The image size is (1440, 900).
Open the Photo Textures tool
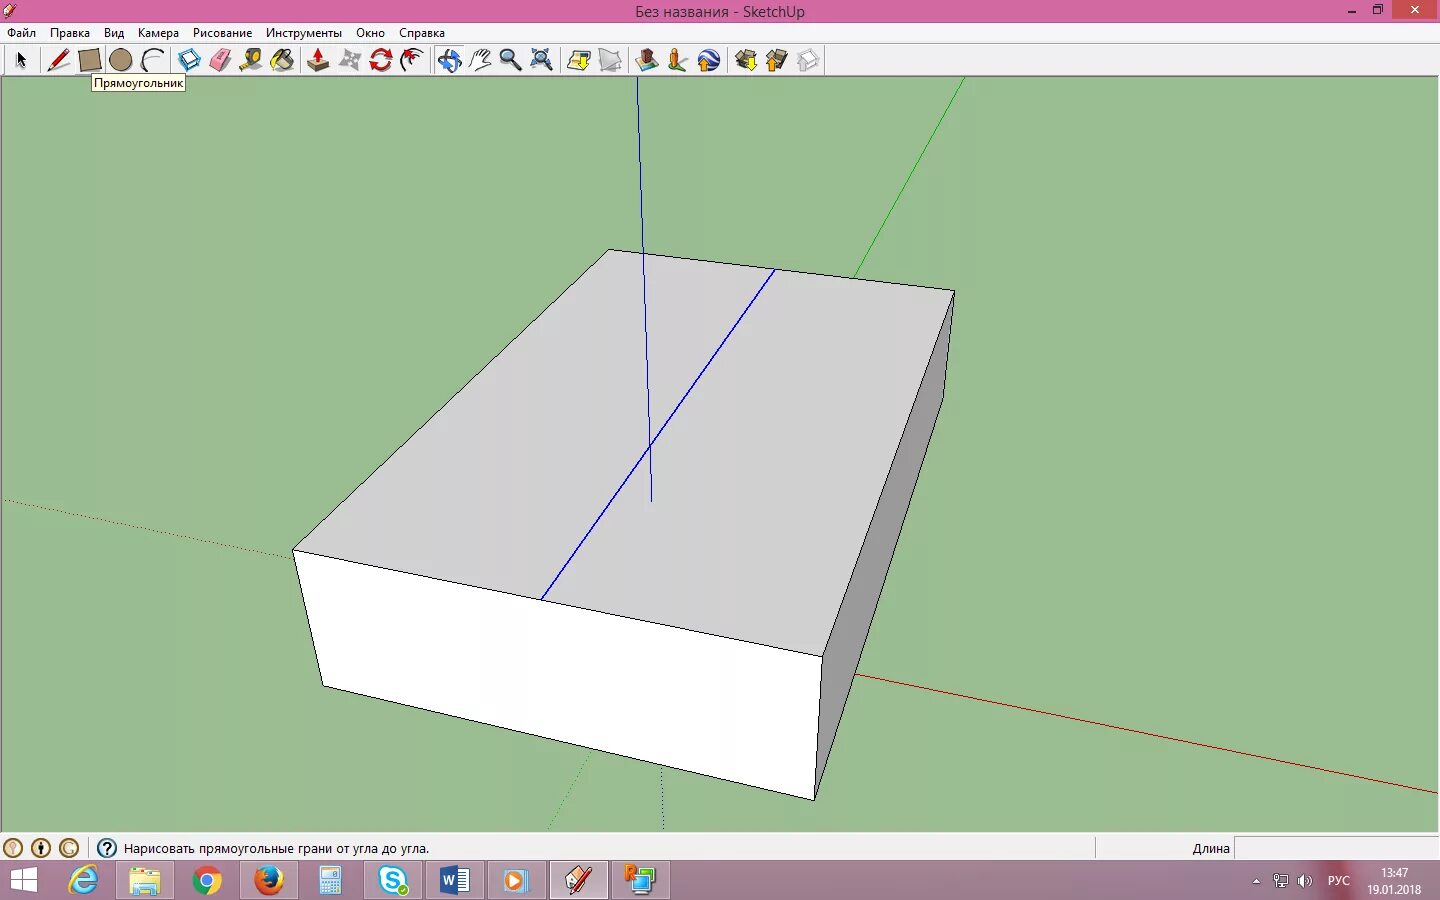[678, 60]
